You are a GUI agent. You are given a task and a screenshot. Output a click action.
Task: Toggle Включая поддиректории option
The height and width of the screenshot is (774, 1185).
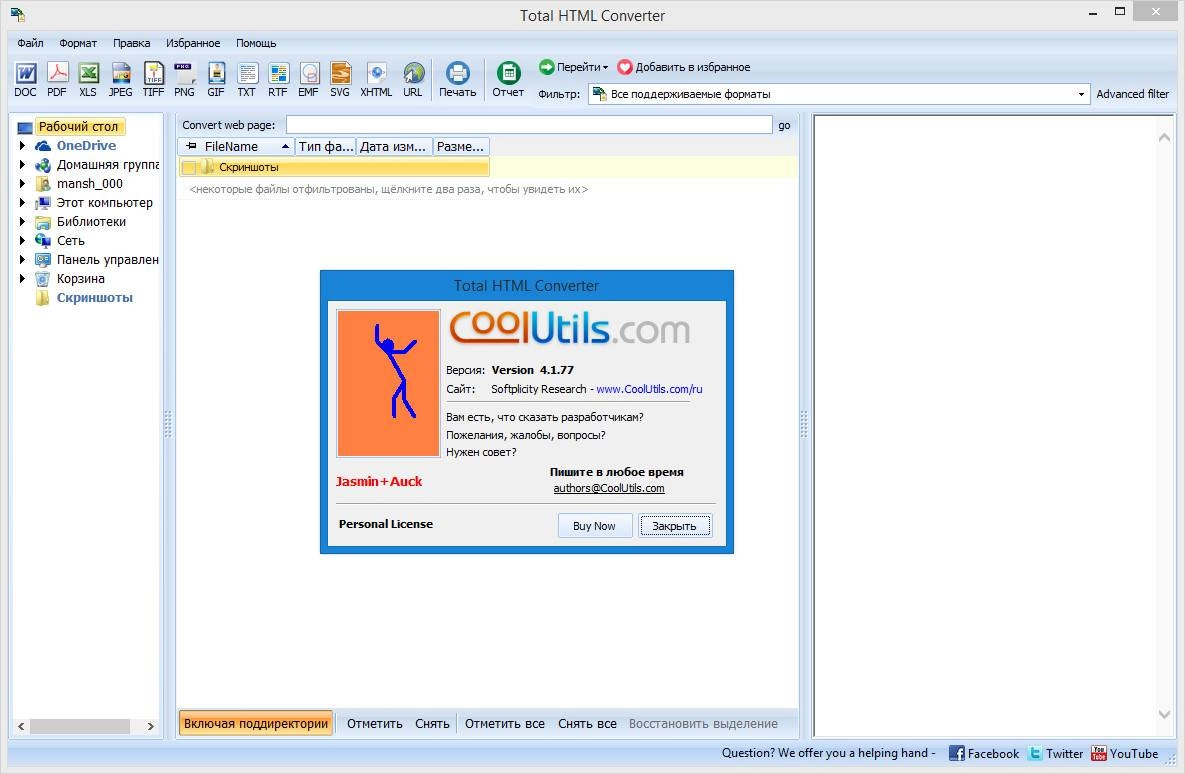[x=256, y=723]
